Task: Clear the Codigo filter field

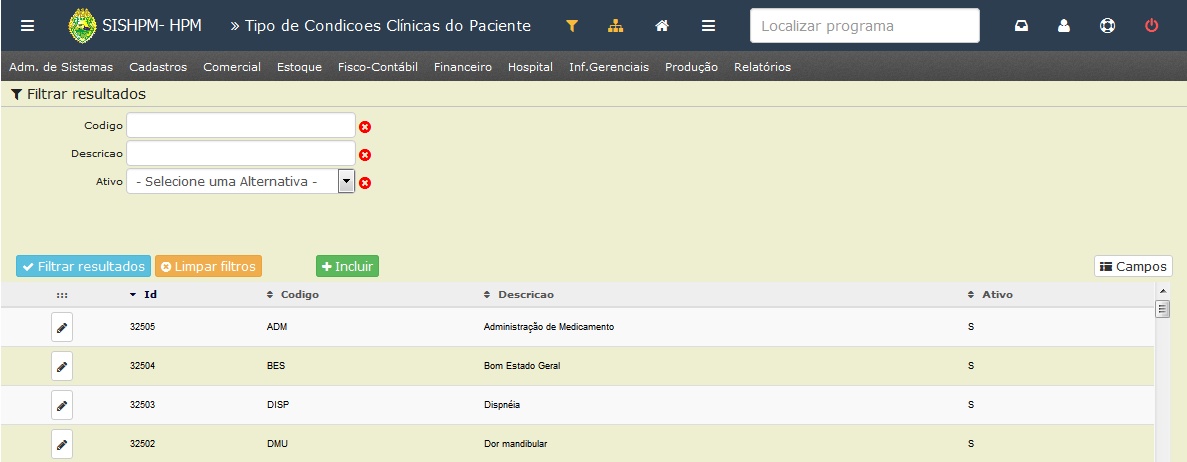Action: click(x=365, y=126)
